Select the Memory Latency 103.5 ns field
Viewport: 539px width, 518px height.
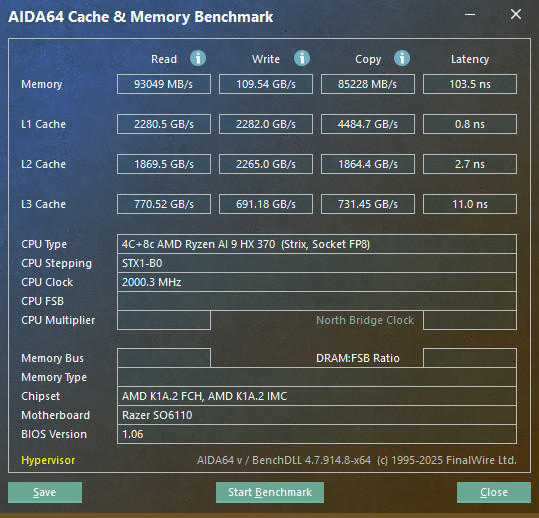click(470, 84)
